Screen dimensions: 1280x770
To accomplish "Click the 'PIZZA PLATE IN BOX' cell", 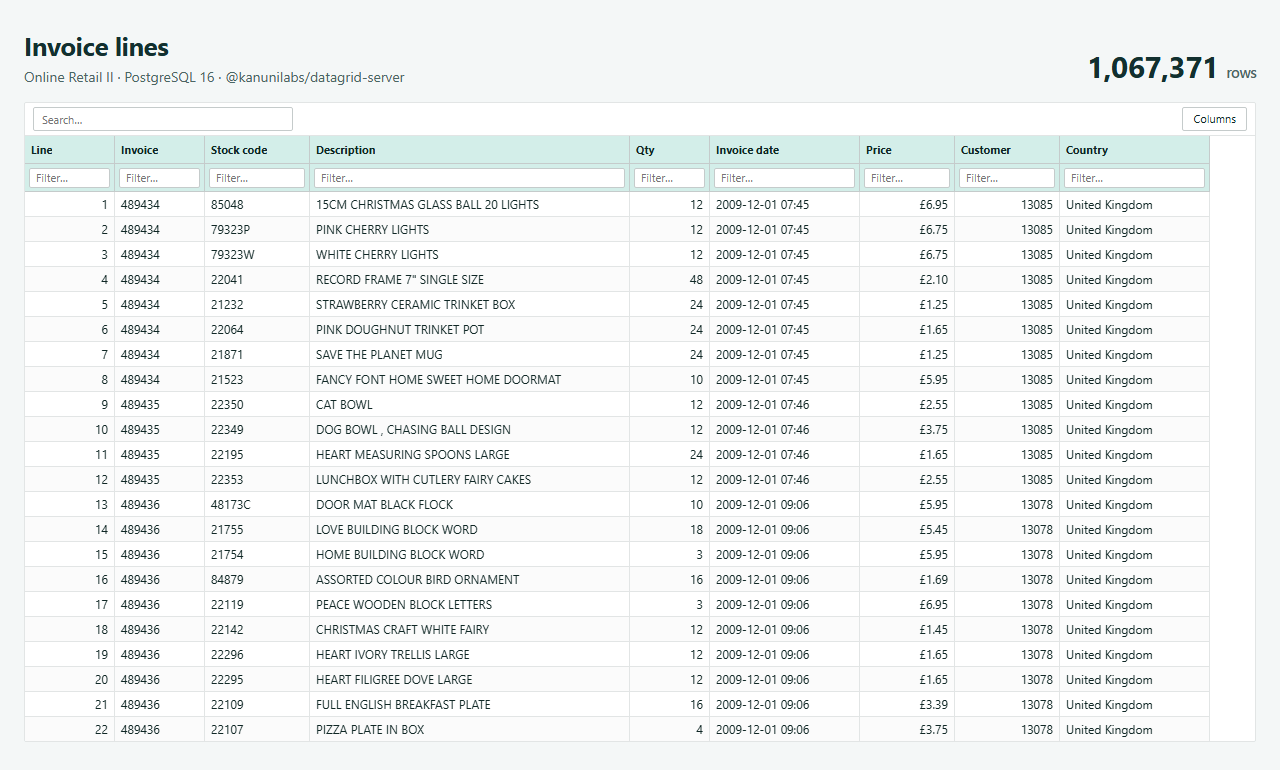I will 470,730.
